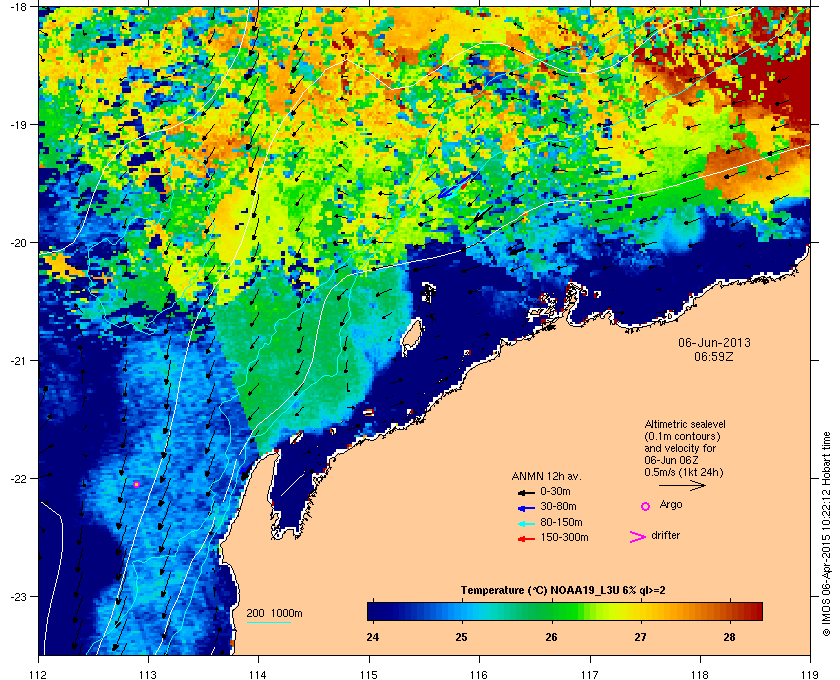The width and height of the screenshot is (840, 680).
Task: Click the date label 06-Jun-2013
Action: [714, 342]
